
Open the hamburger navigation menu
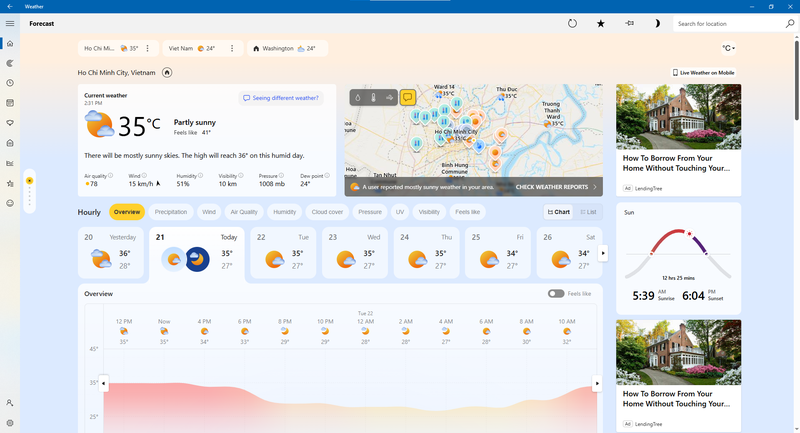tap(10, 23)
